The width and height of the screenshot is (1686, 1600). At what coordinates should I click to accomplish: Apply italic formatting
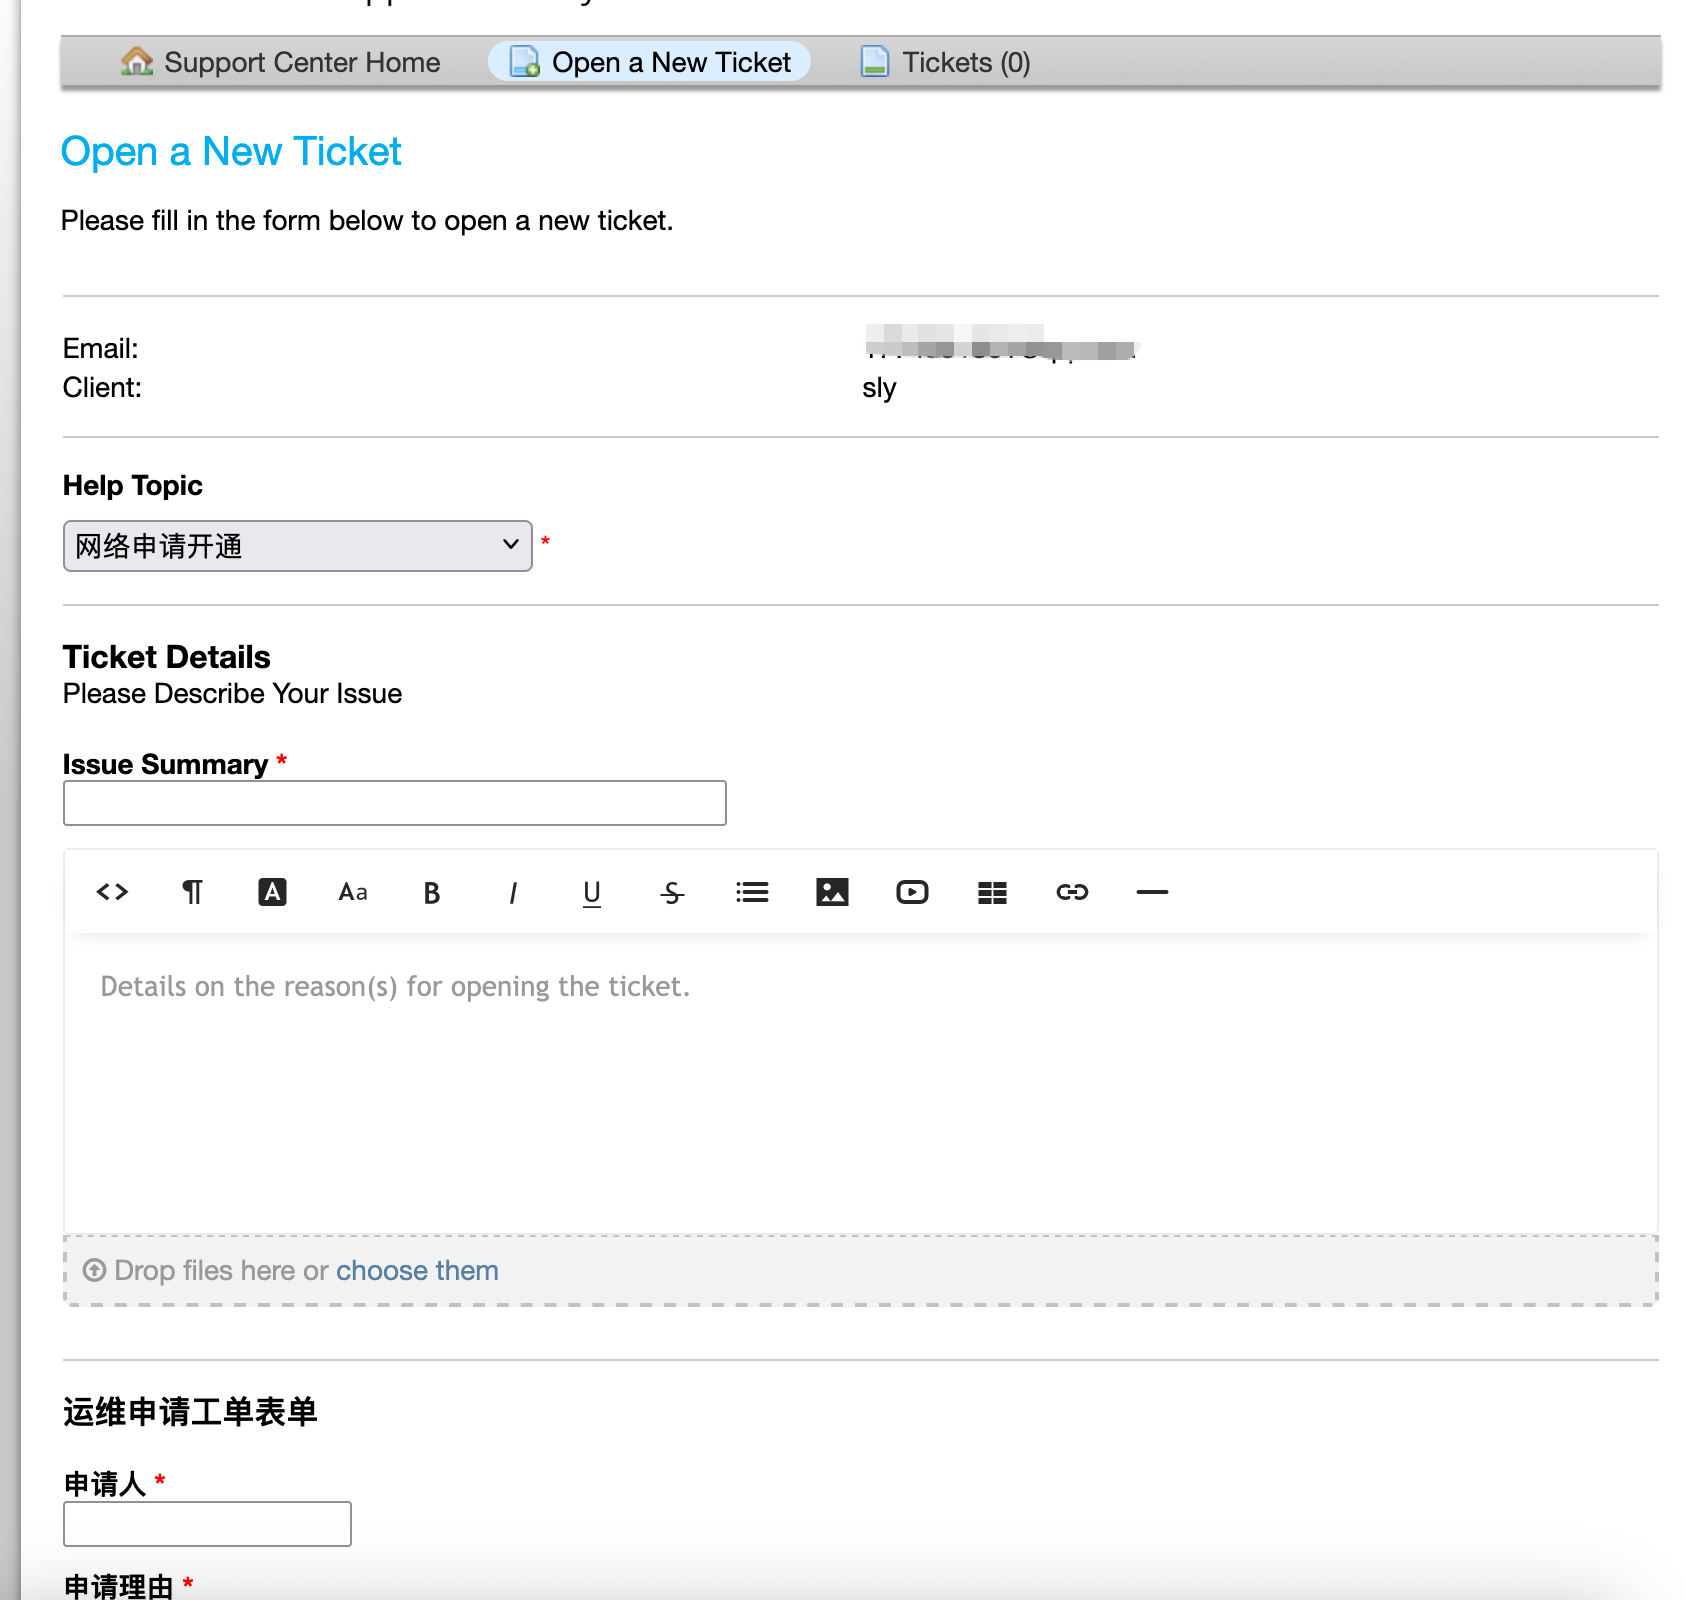point(512,892)
